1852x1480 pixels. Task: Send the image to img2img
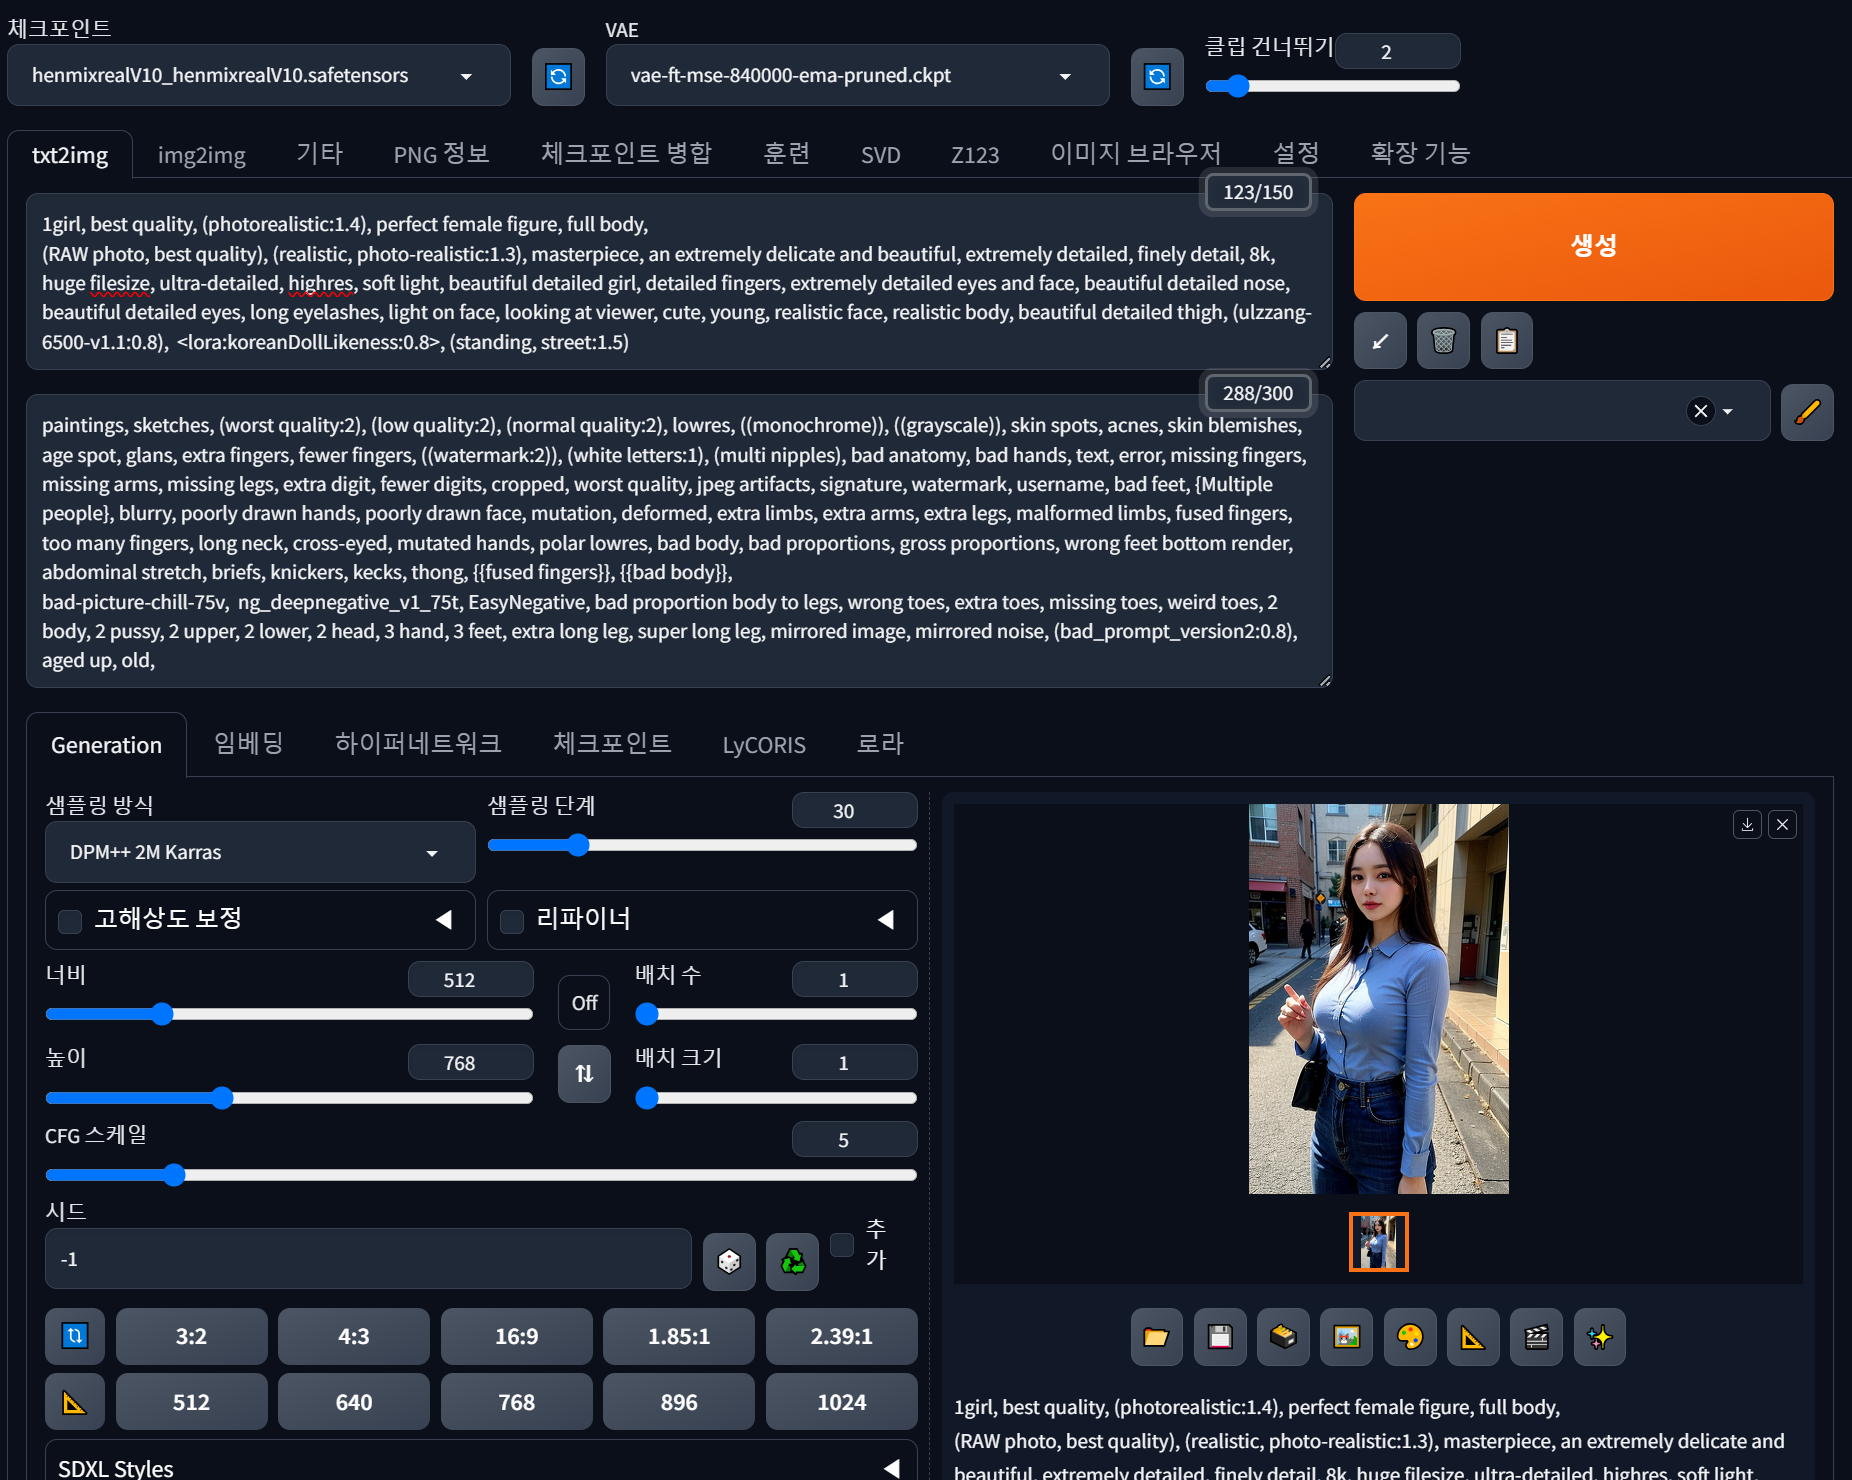point(1346,1337)
